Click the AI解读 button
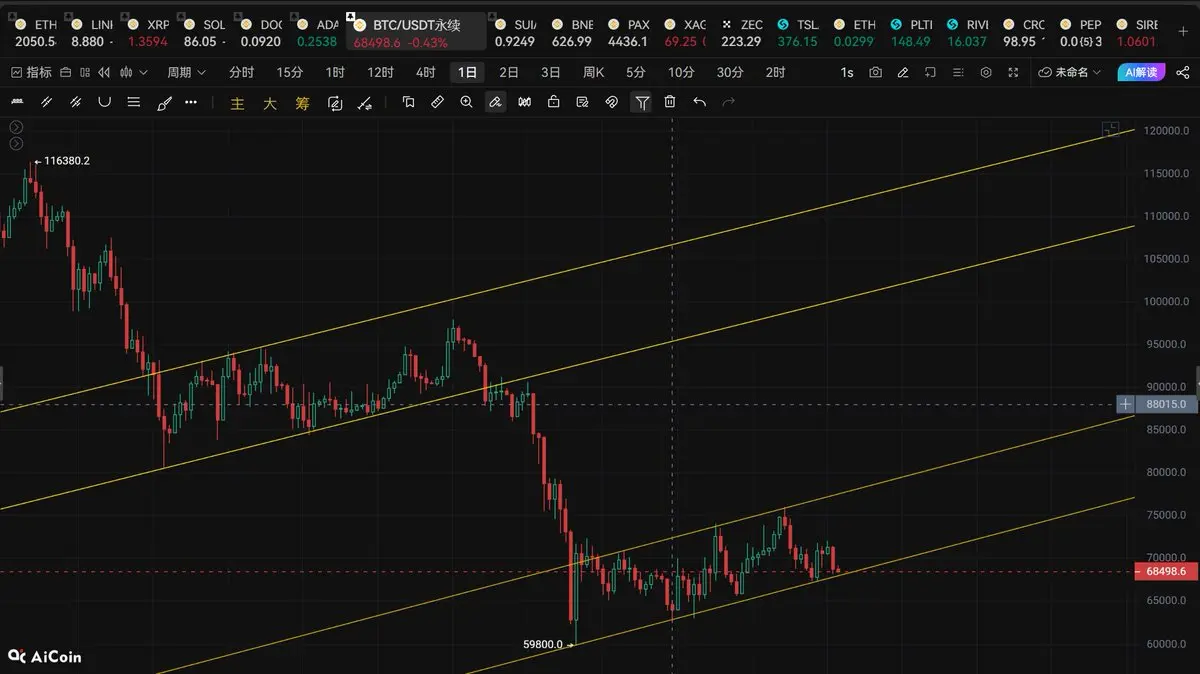1200x674 pixels. [1141, 72]
